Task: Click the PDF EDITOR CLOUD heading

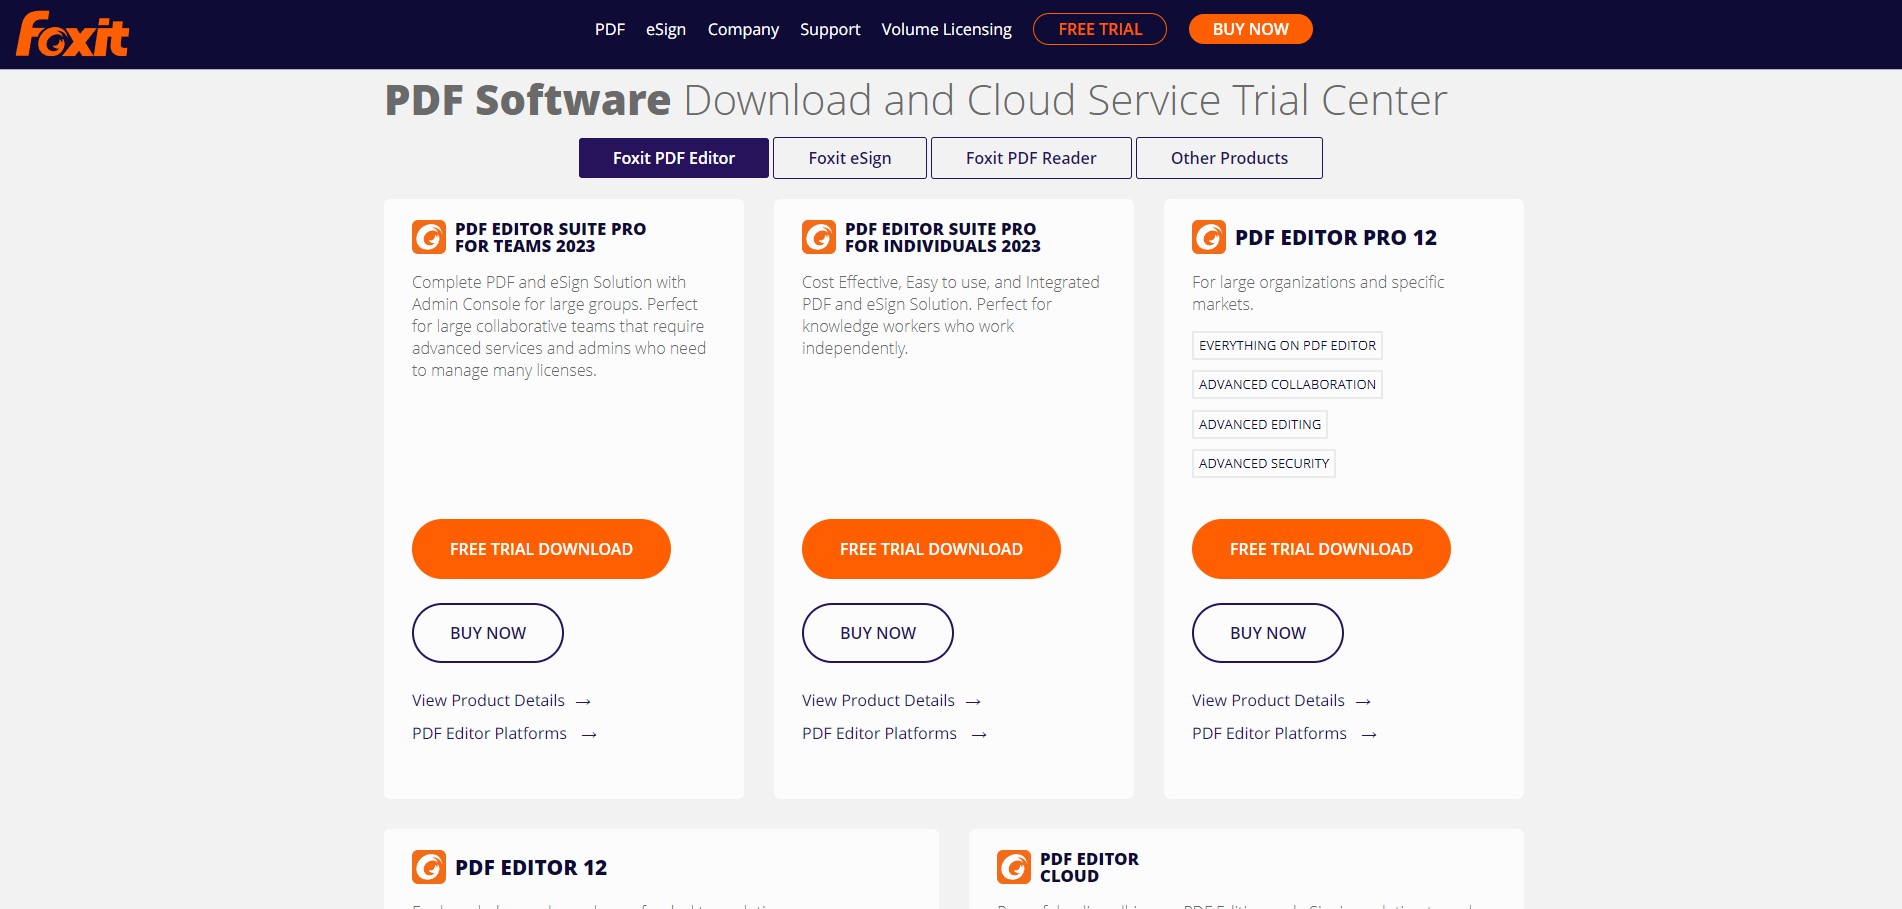Action: coord(1089,867)
